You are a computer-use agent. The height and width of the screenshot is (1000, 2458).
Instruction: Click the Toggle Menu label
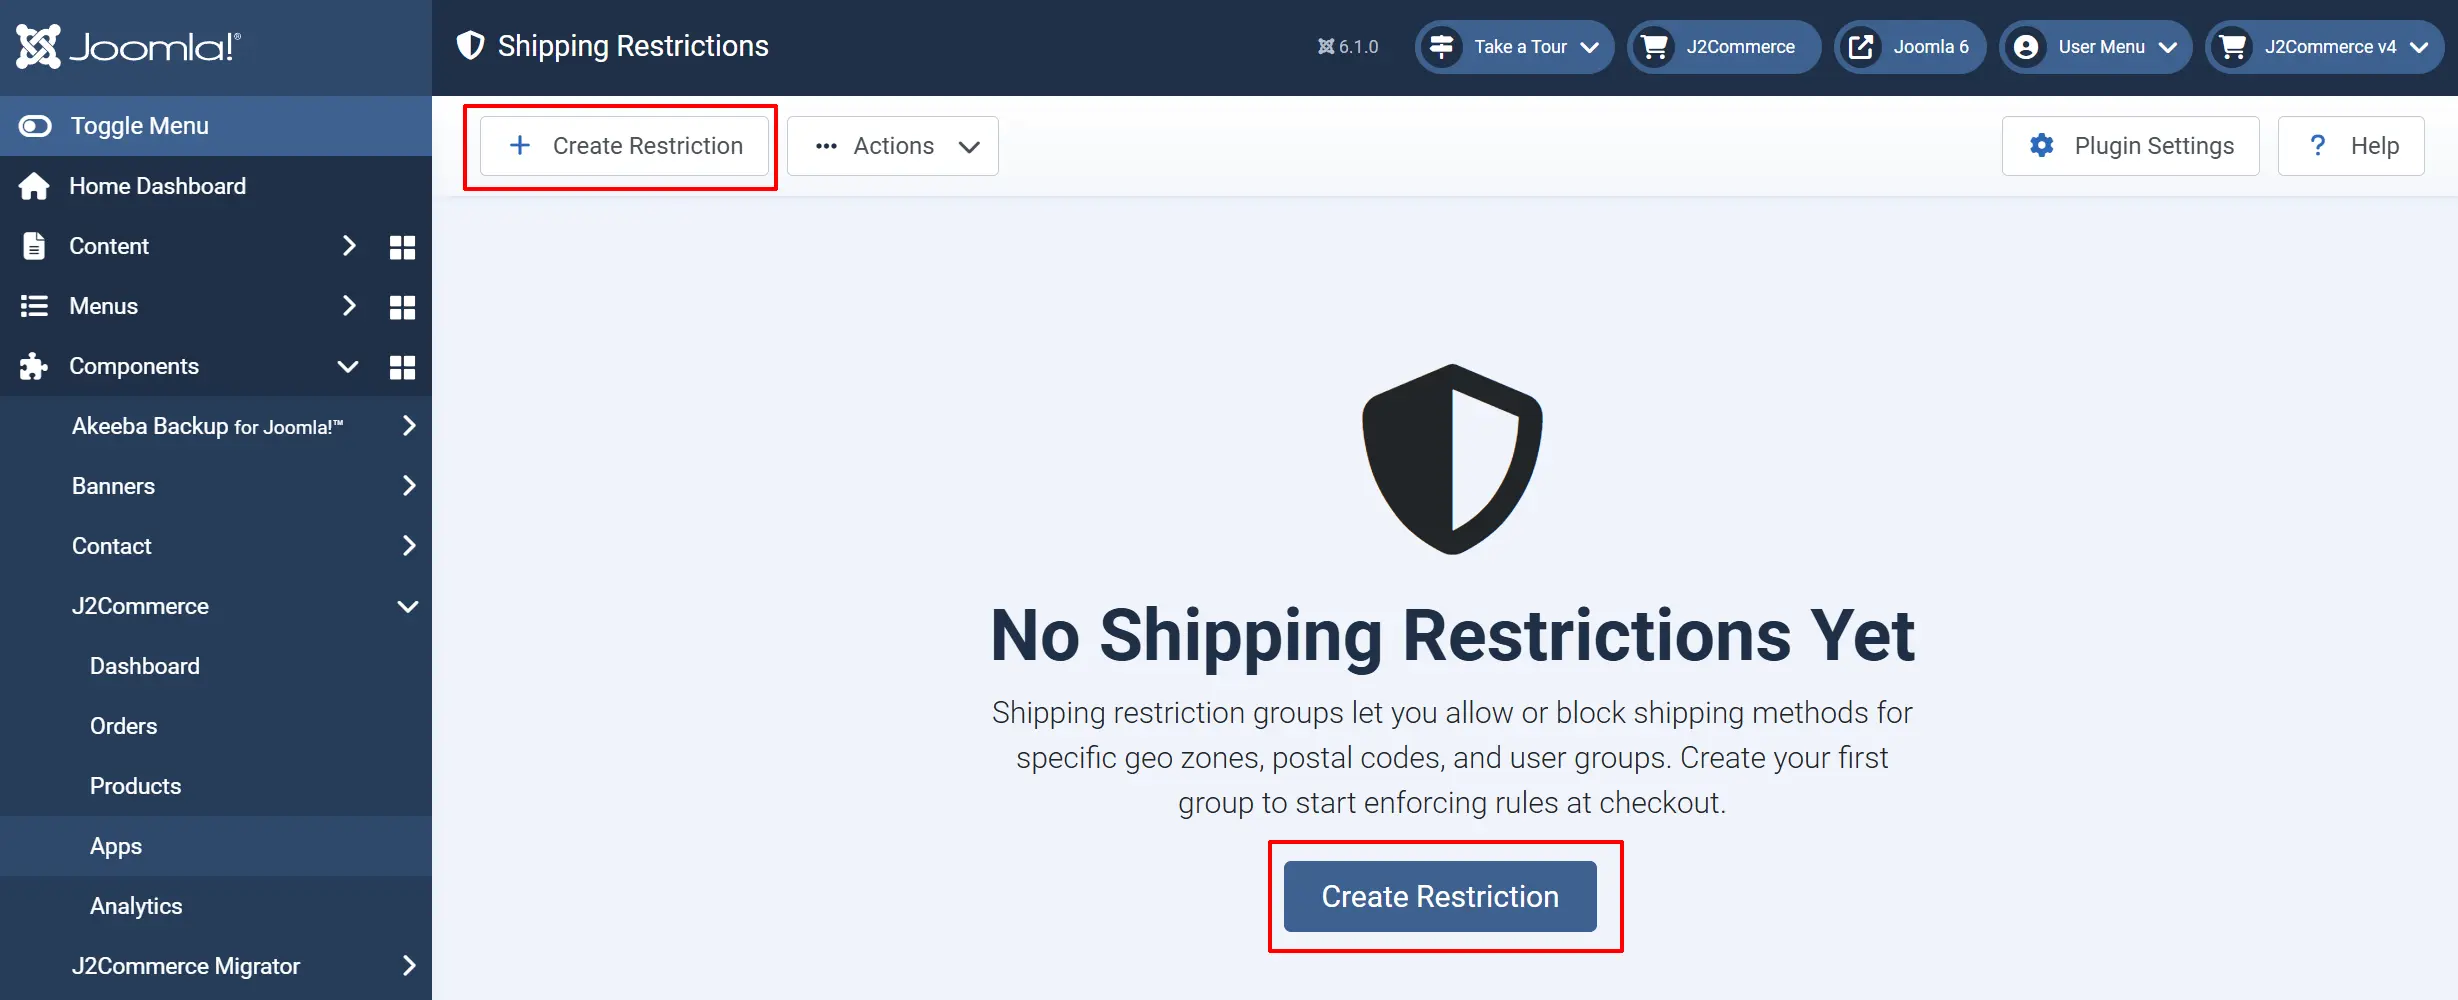(140, 126)
